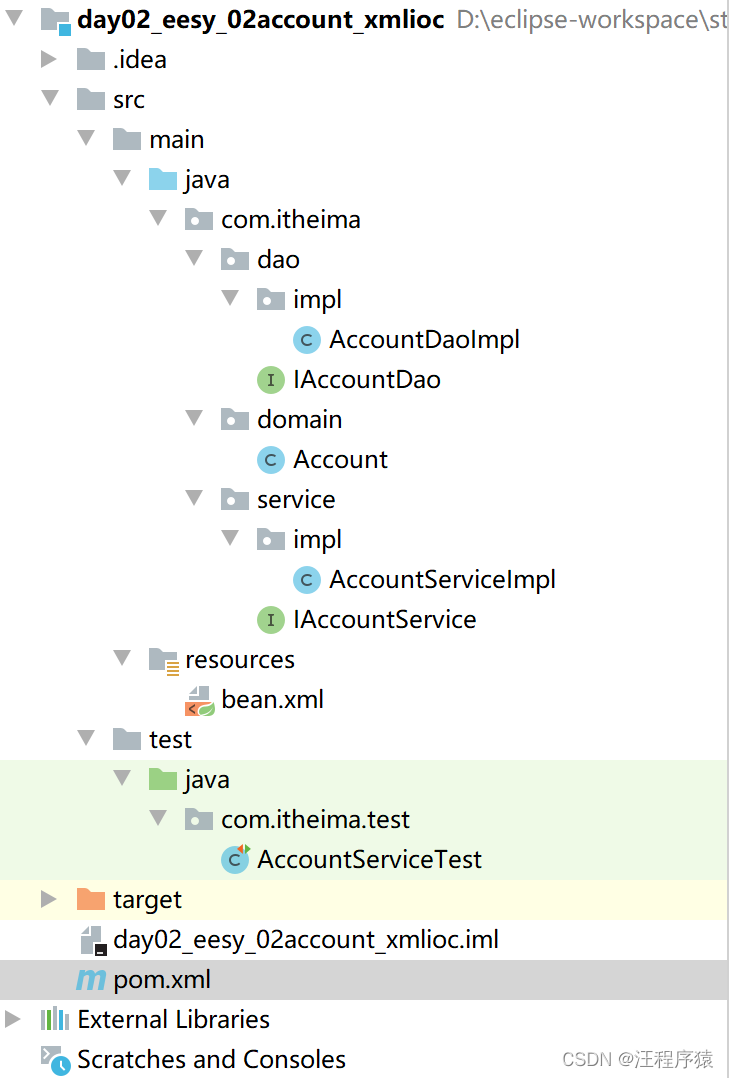The width and height of the screenshot is (729, 1078).
Task: Select the domain package
Action: coord(299,420)
